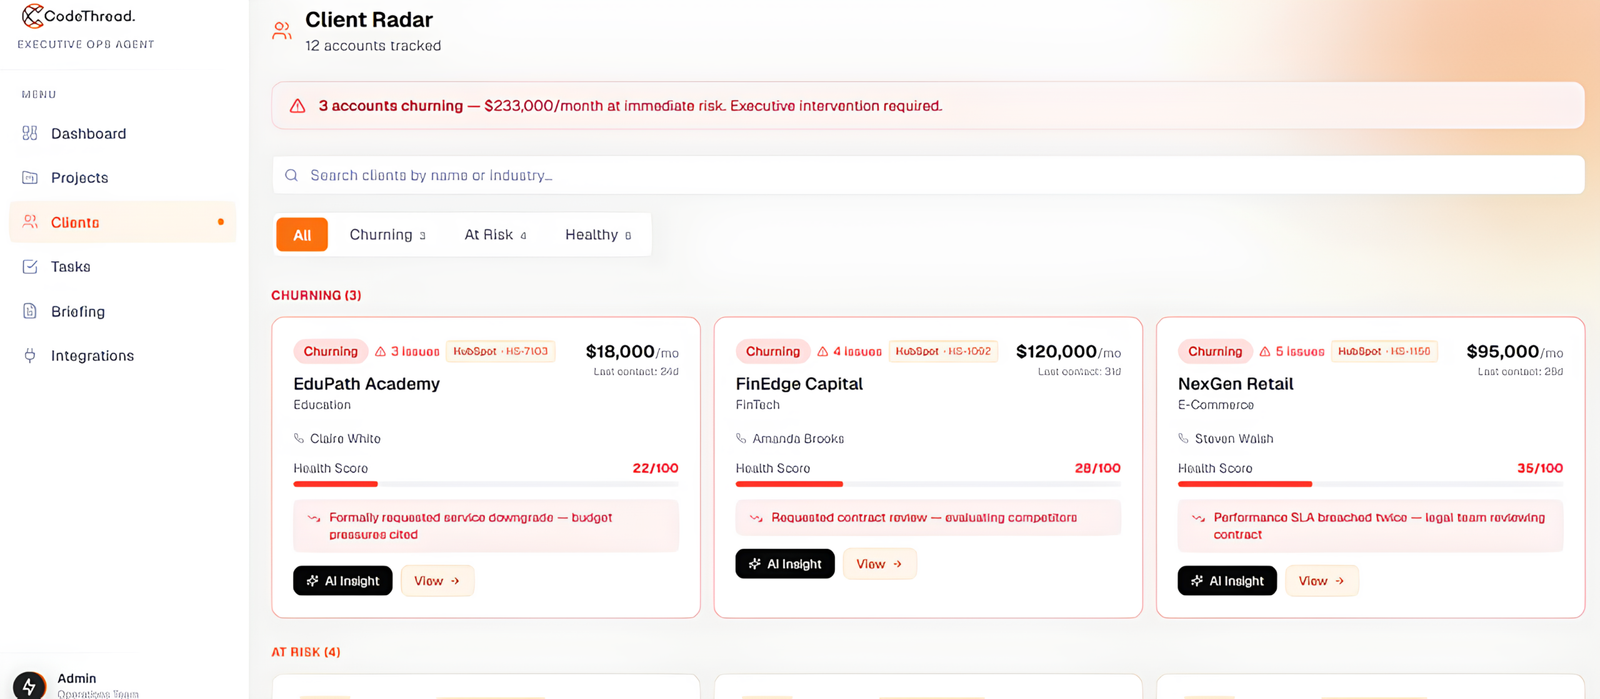This screenshot has width=1600, height=699.
Task: Switch to the Churning filter tab
Action: tap(387, 235)
